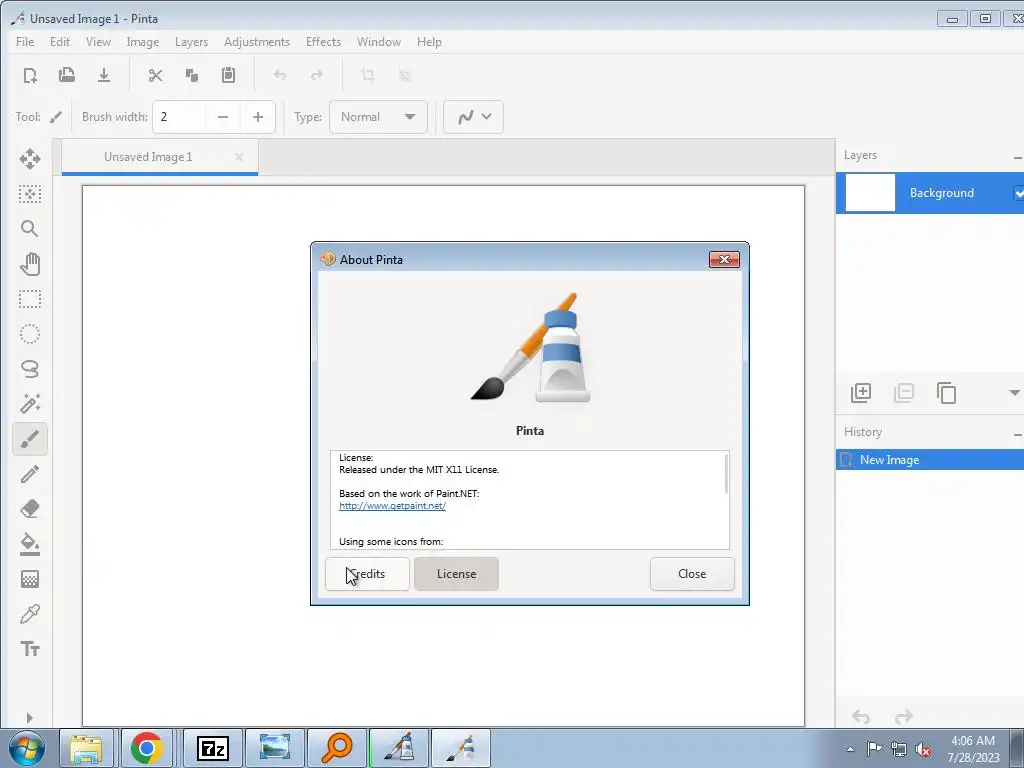1024x768 pixels.
Task: Select the Magic Wand tool
Action: pos(30,404)
